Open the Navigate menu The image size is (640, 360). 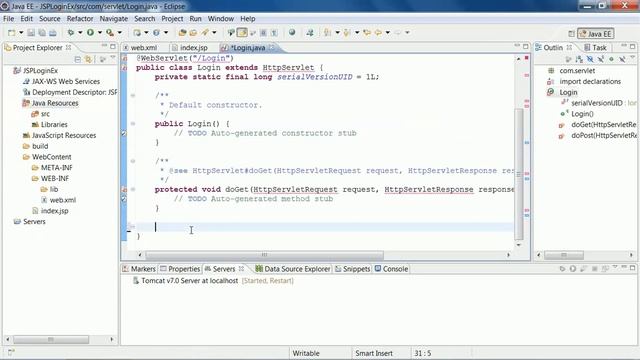point(113,19)
